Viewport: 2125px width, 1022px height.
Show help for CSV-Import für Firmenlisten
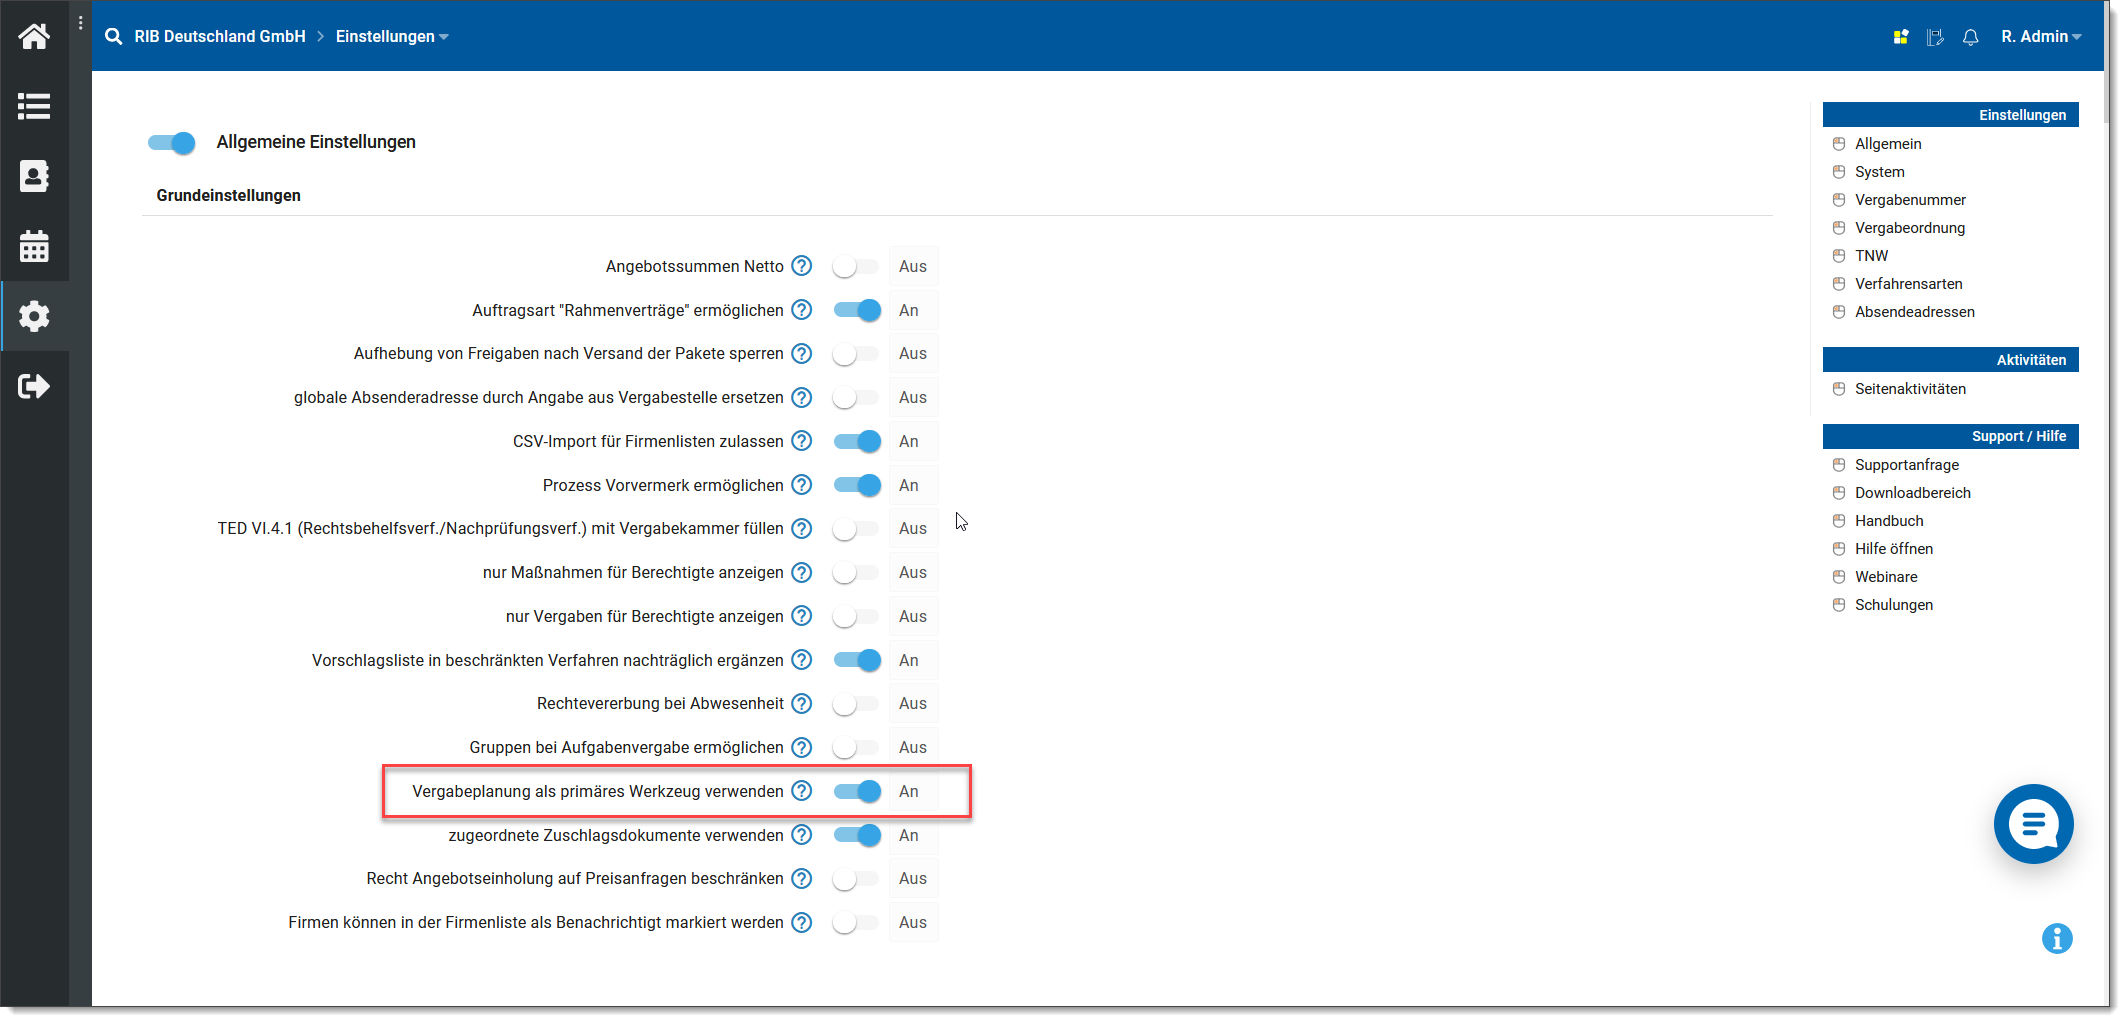pos(802,441)
